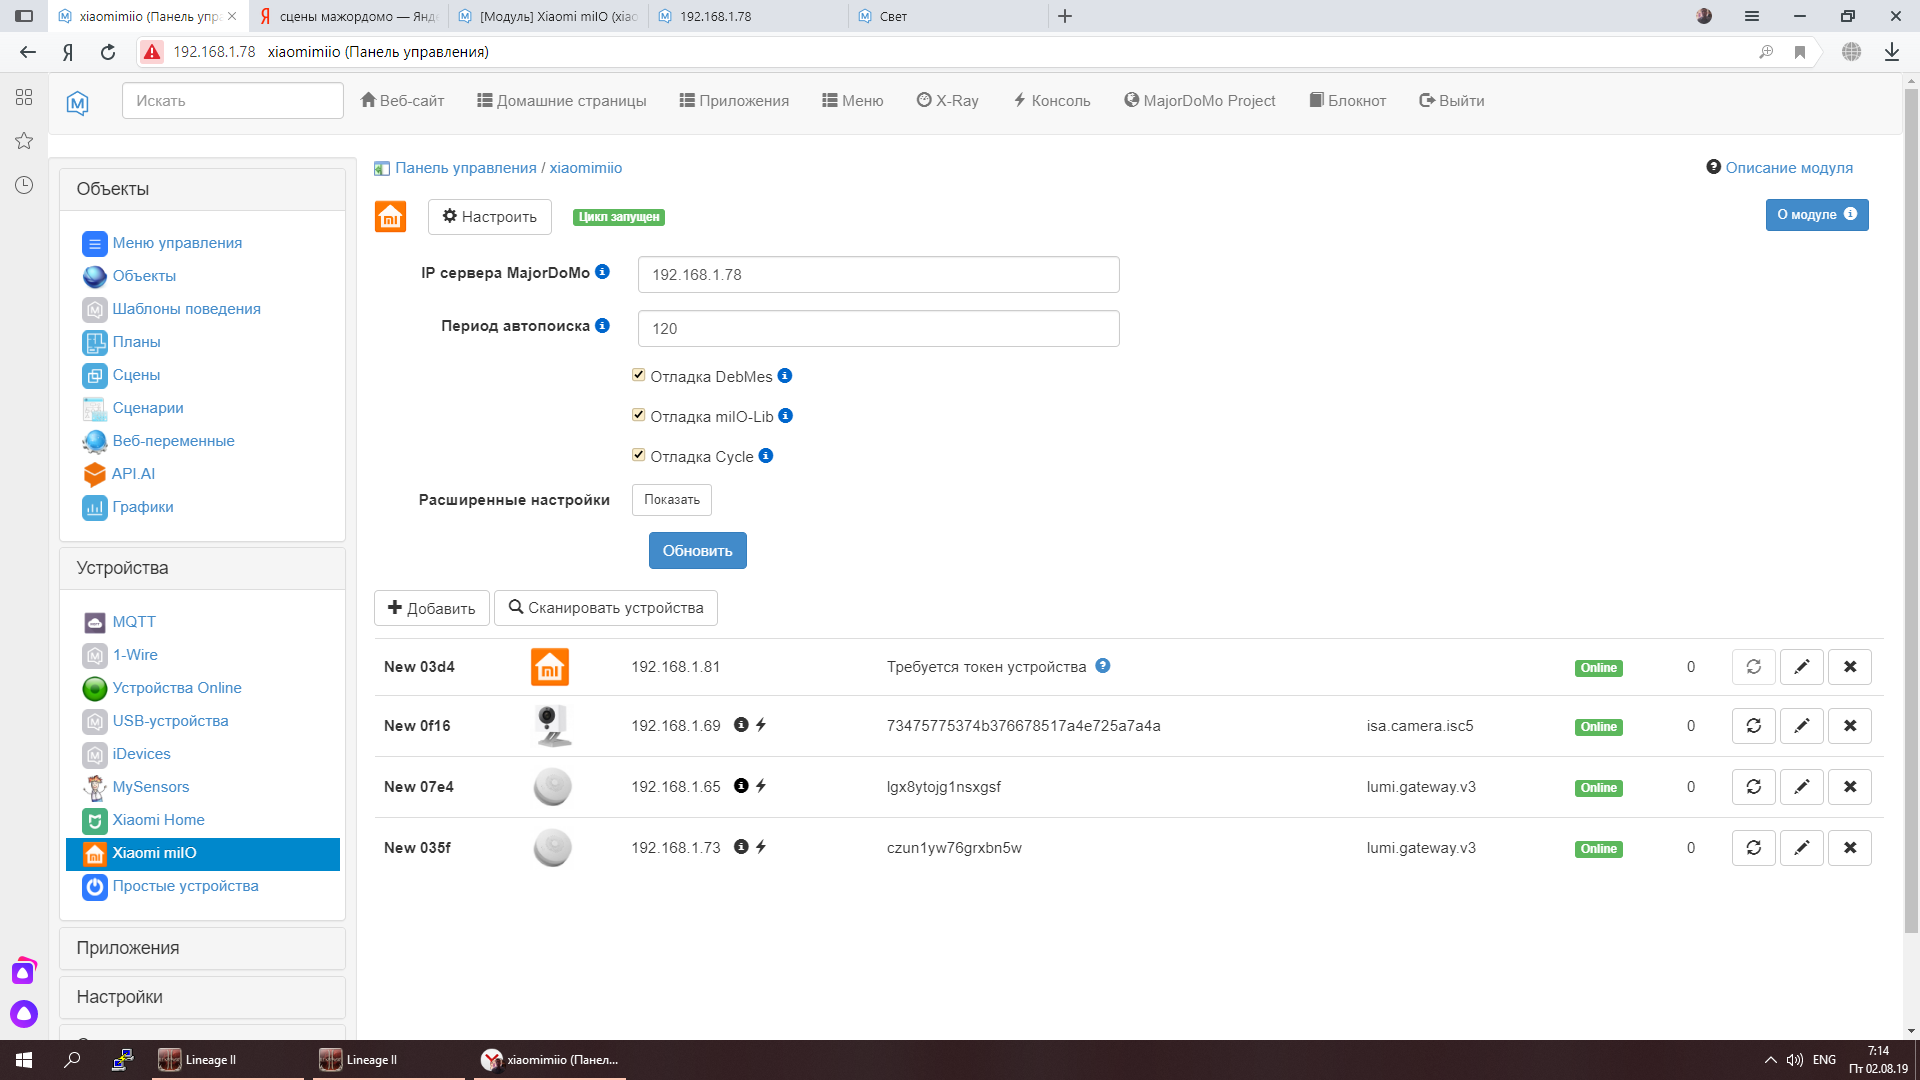Click MajorDoMo logo in top navbar
Screen dimensions: 1920x1080
pos(78,101)
